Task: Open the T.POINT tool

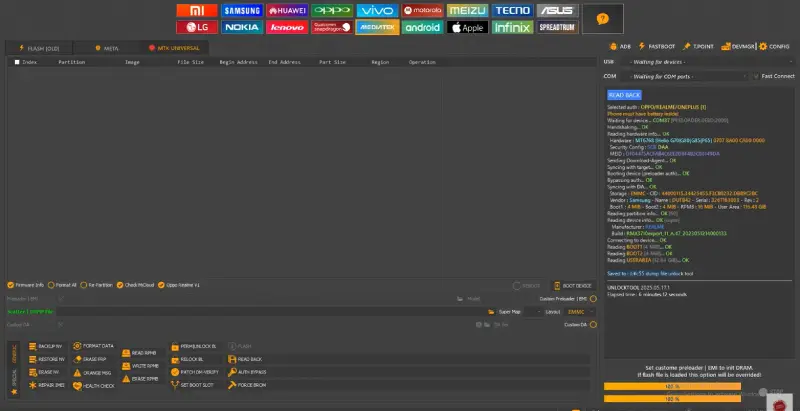Action: pos(698,46)
